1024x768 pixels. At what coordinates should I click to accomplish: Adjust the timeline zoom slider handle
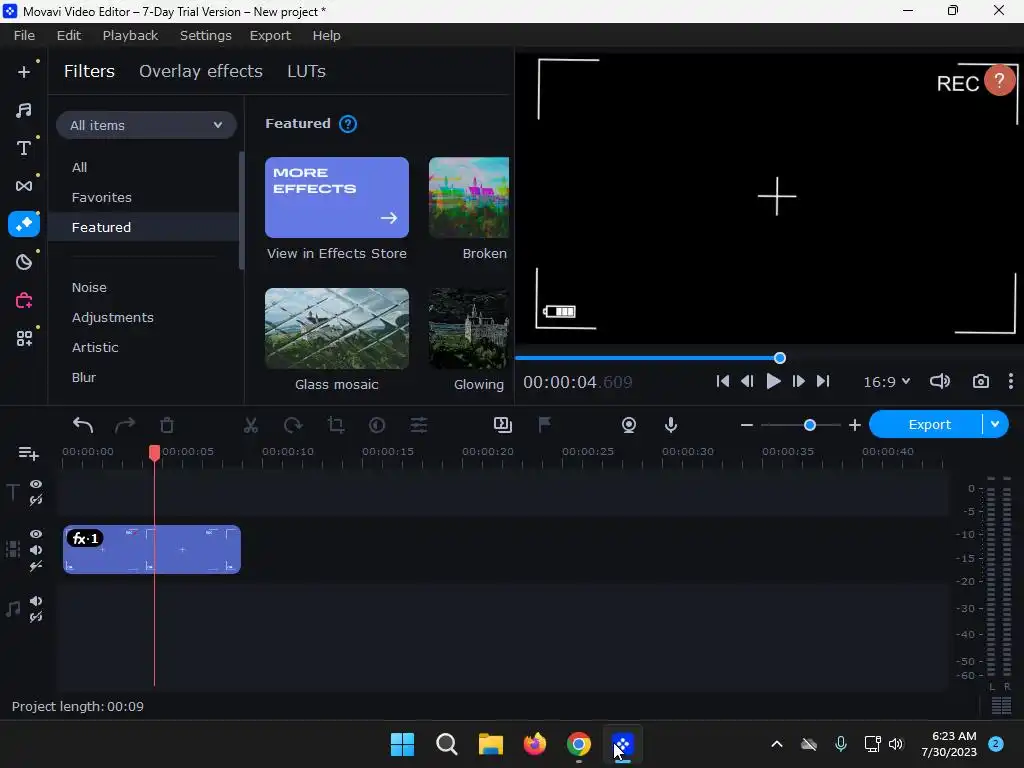coord(810,425)
